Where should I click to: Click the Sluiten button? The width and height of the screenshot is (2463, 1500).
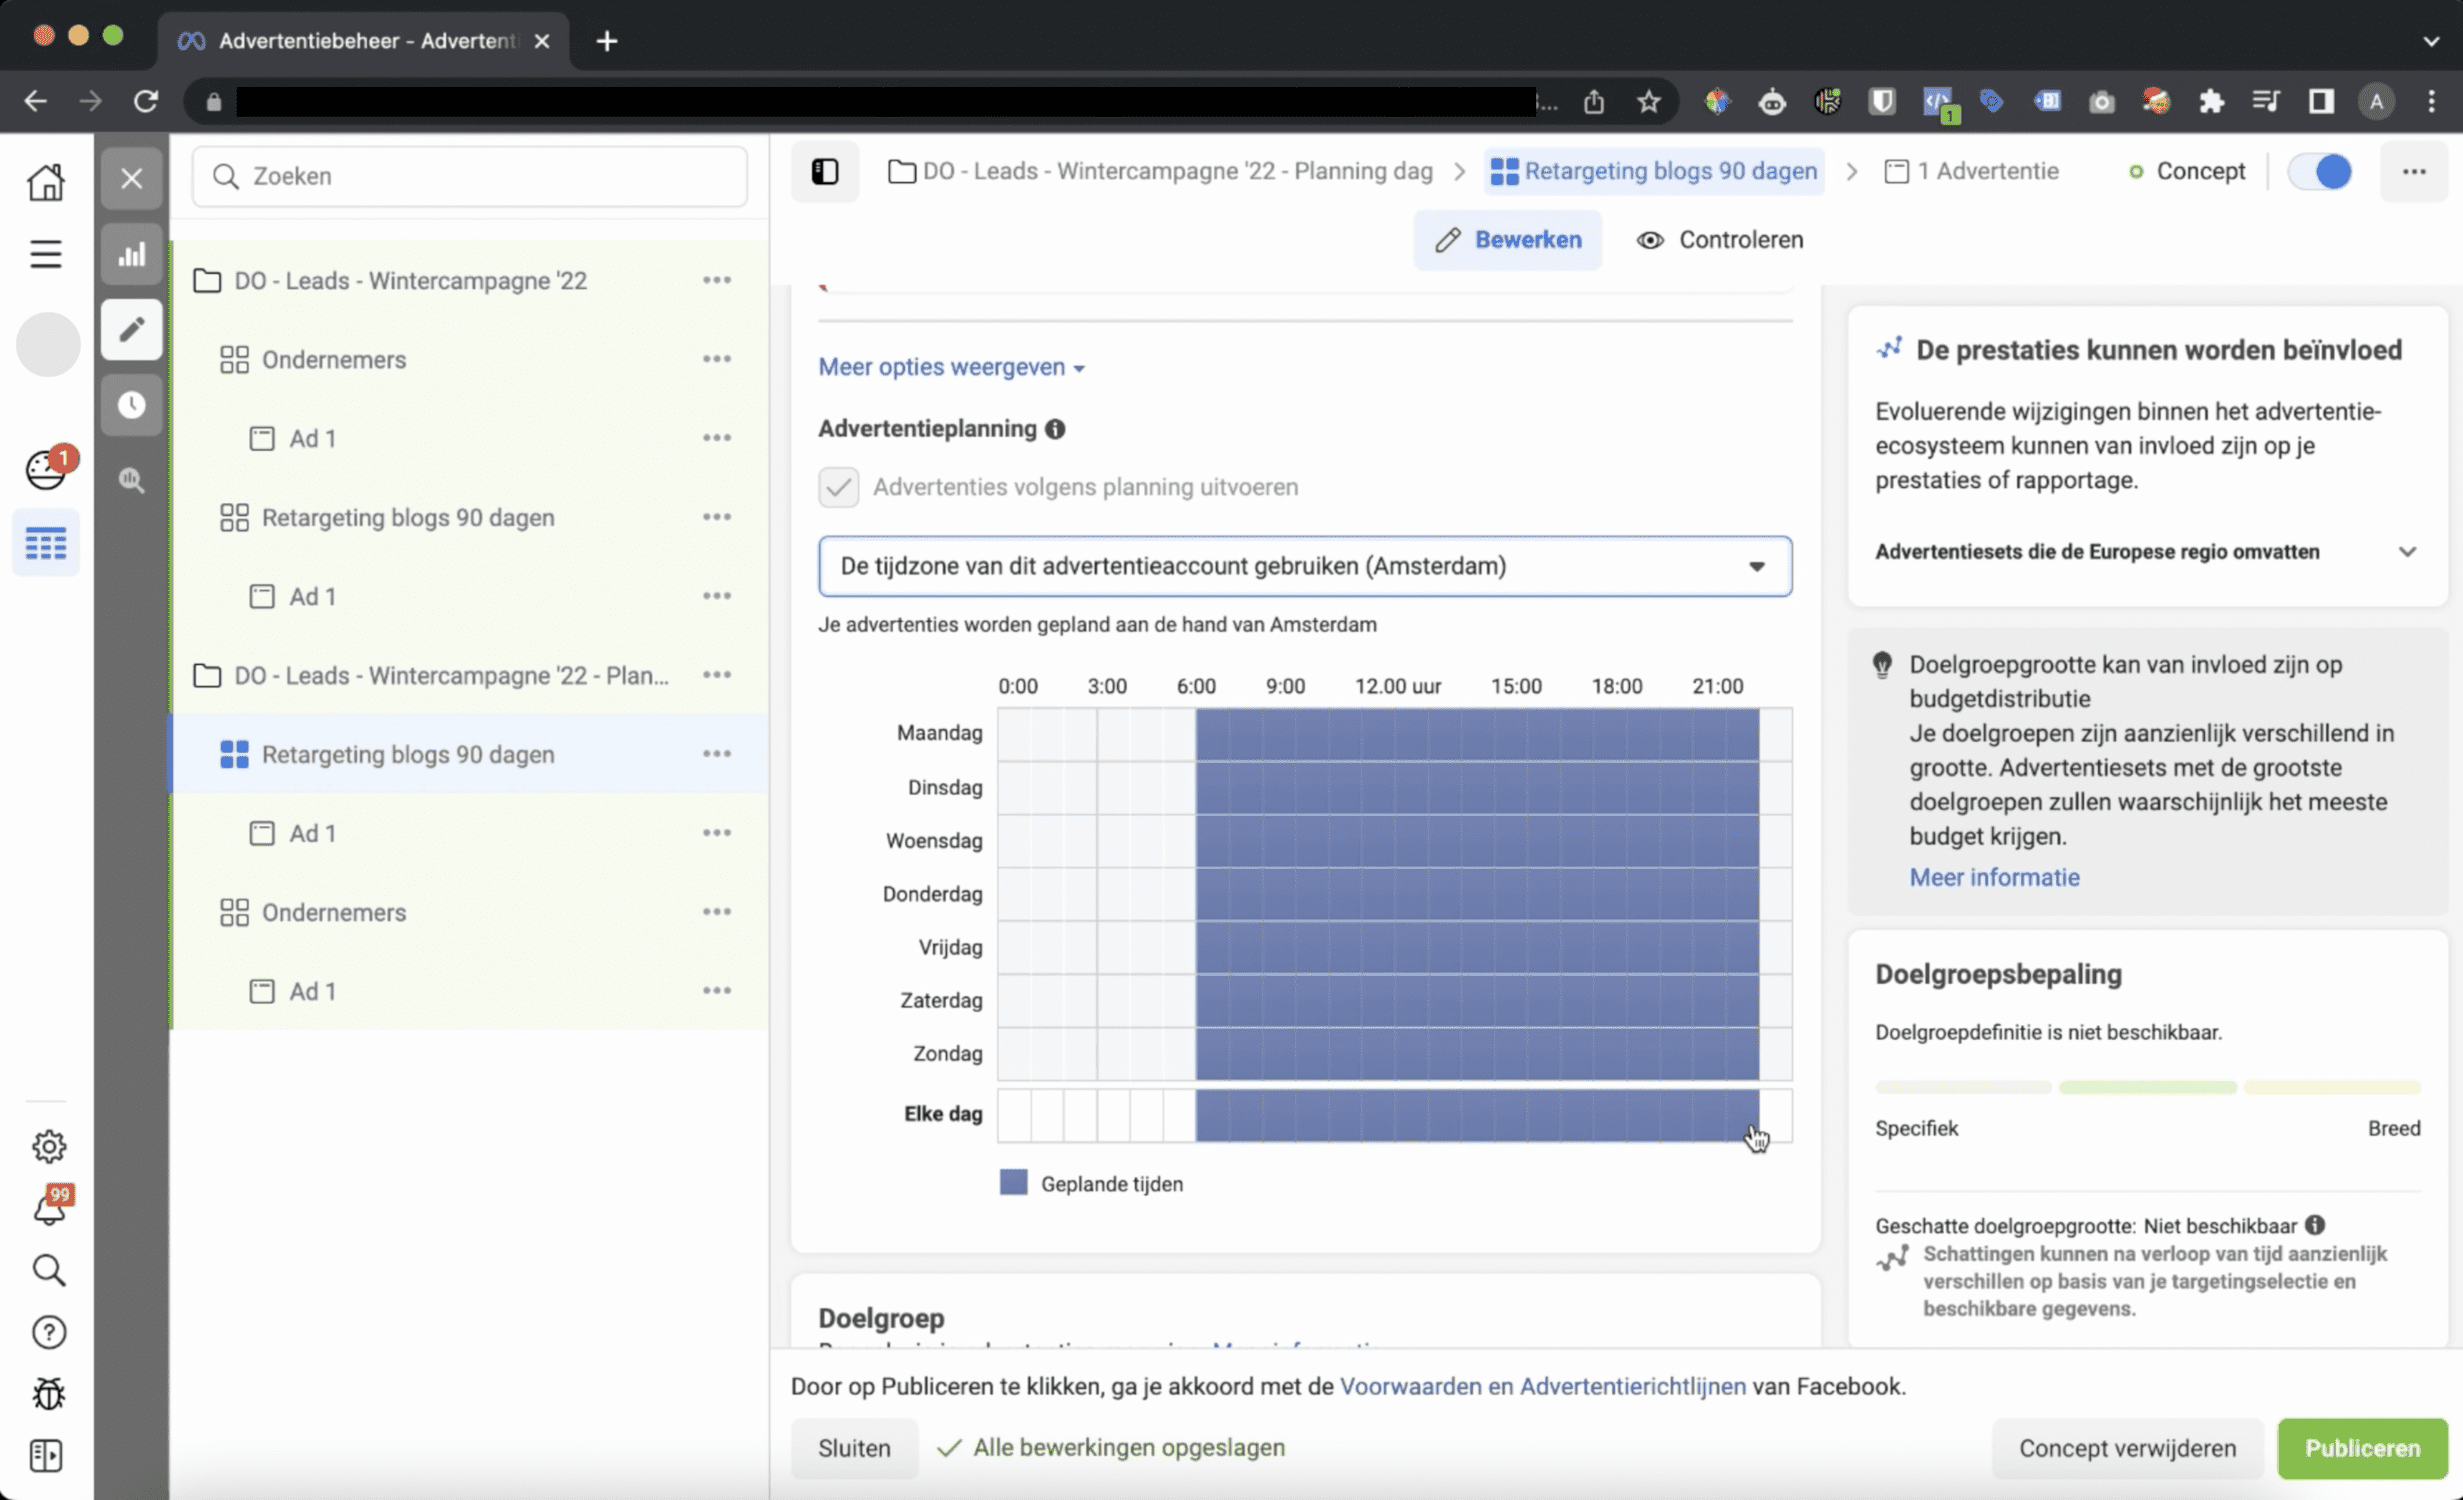pyautogui.click(x=854, y=1448)
